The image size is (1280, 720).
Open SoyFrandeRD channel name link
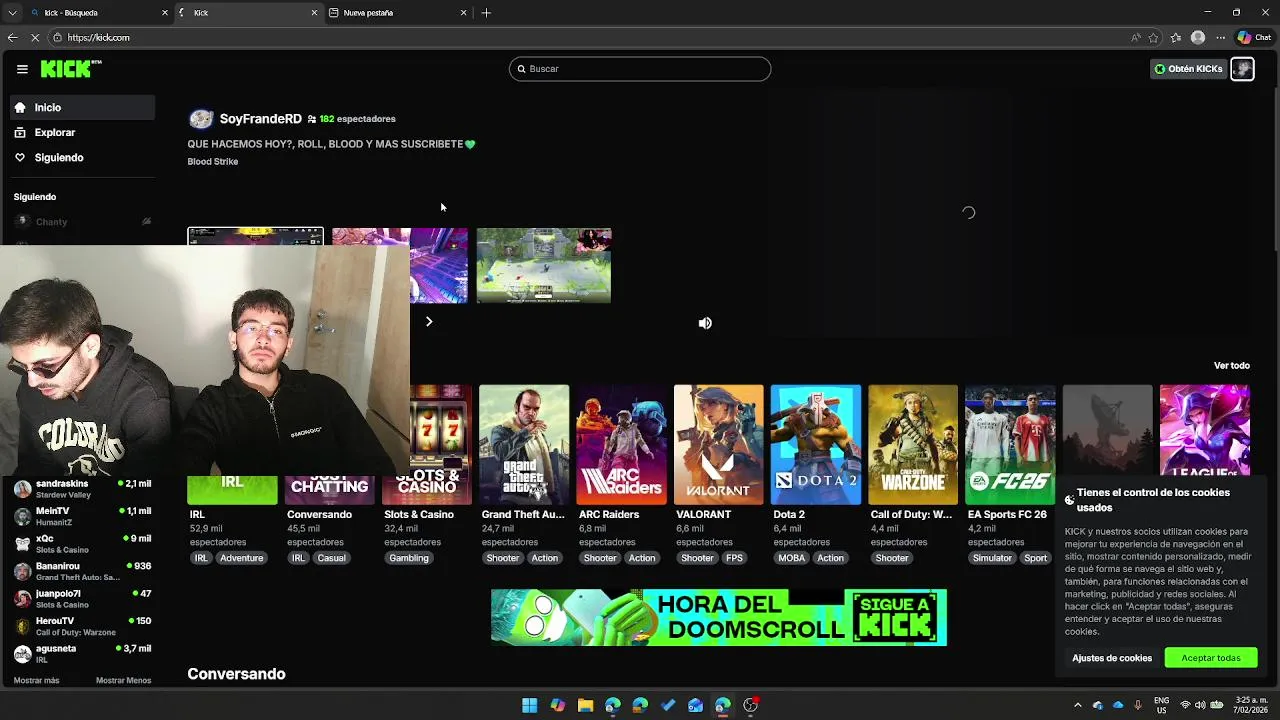coord(260,119)
